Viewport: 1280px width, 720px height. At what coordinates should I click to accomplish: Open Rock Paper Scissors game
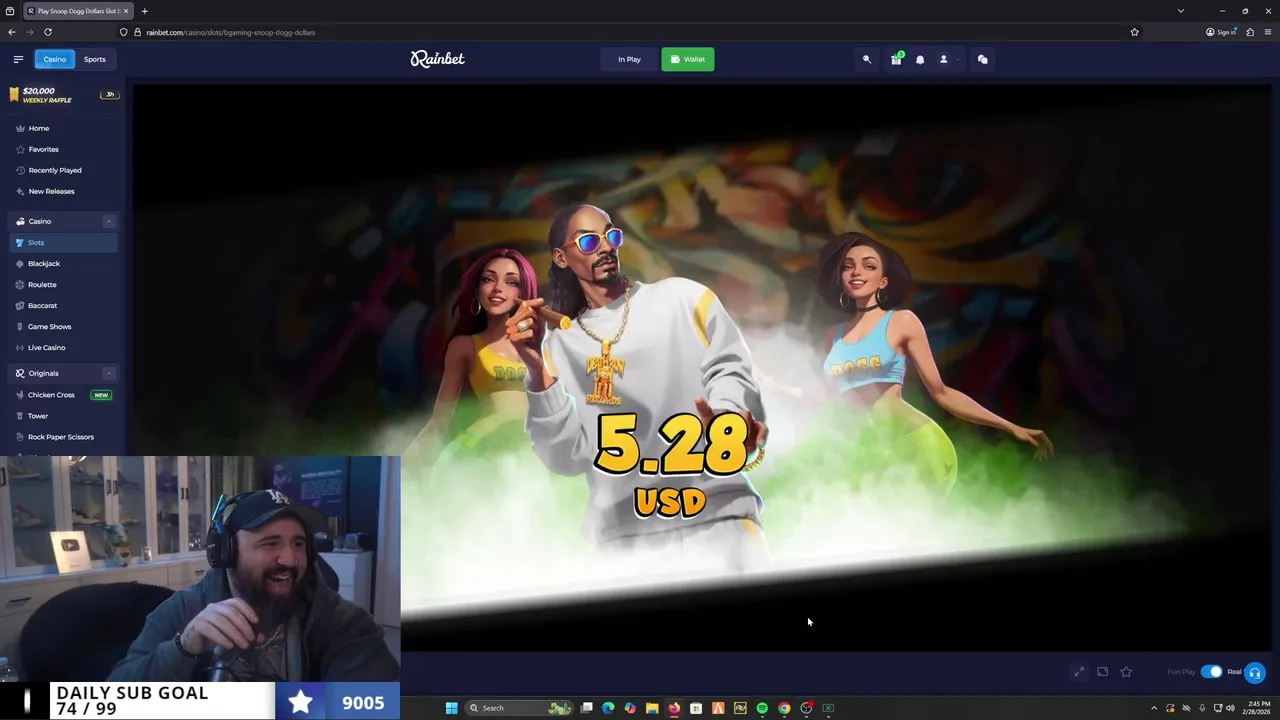coord(60,437)
